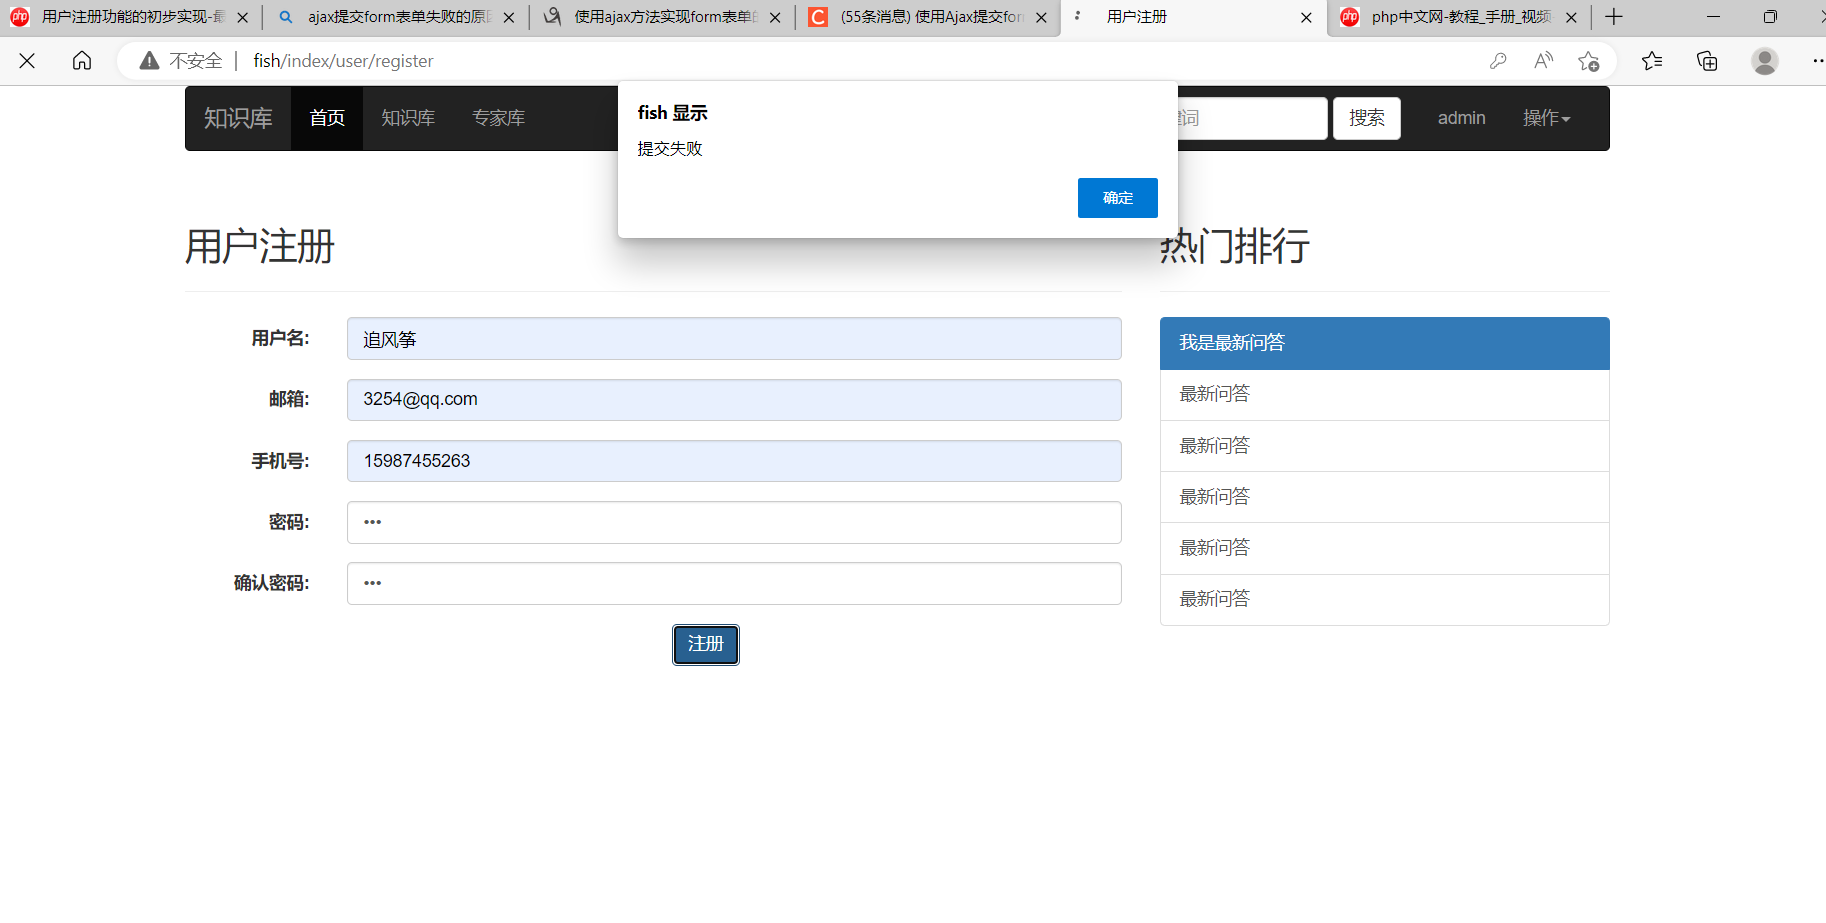The width and height of the screenshot is (1826, 923).
Task: Stop page loading with X icon
Action: pos(27,61)
